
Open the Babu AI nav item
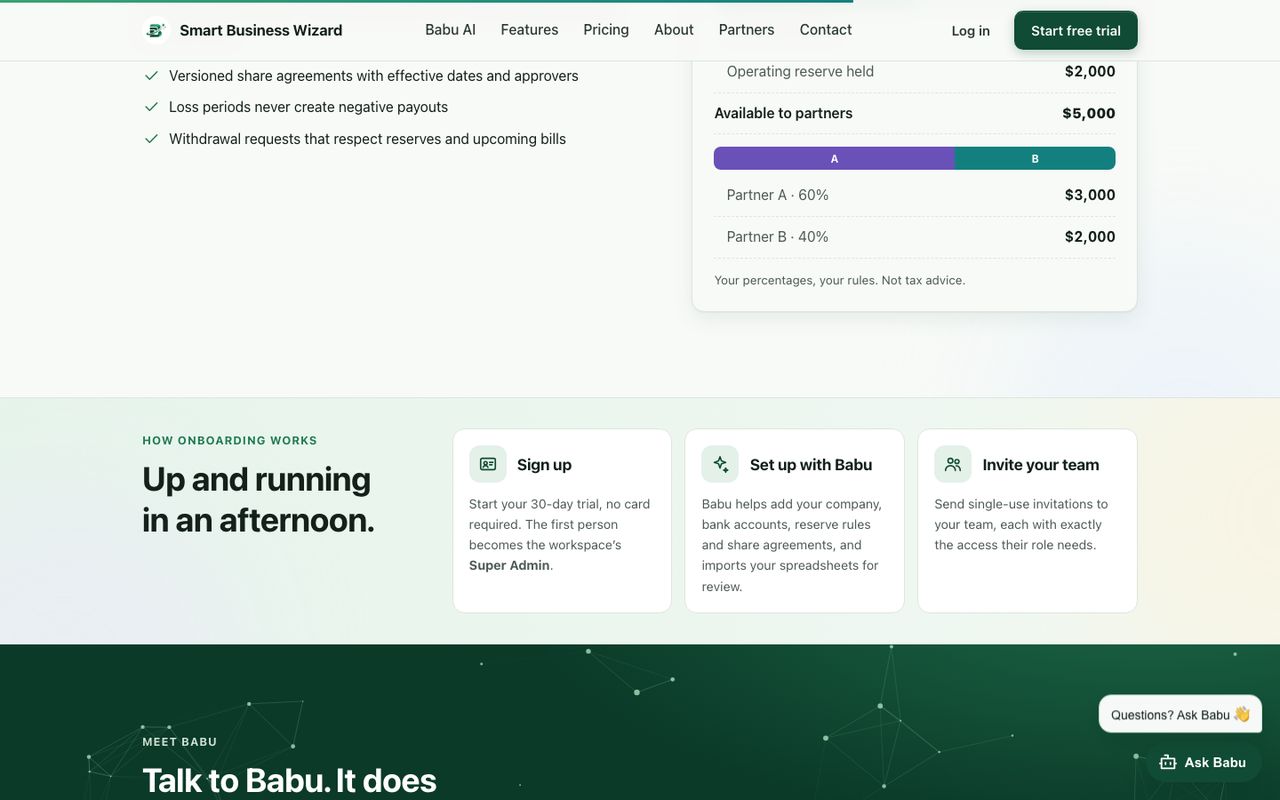[x=450, y=30]
